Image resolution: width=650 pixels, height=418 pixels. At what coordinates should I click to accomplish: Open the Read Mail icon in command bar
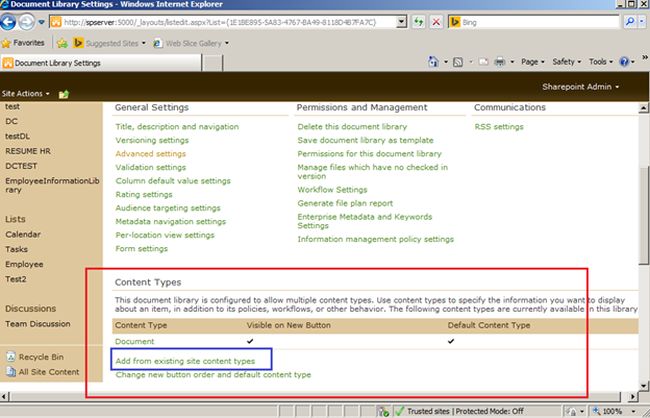pos(483,62)
